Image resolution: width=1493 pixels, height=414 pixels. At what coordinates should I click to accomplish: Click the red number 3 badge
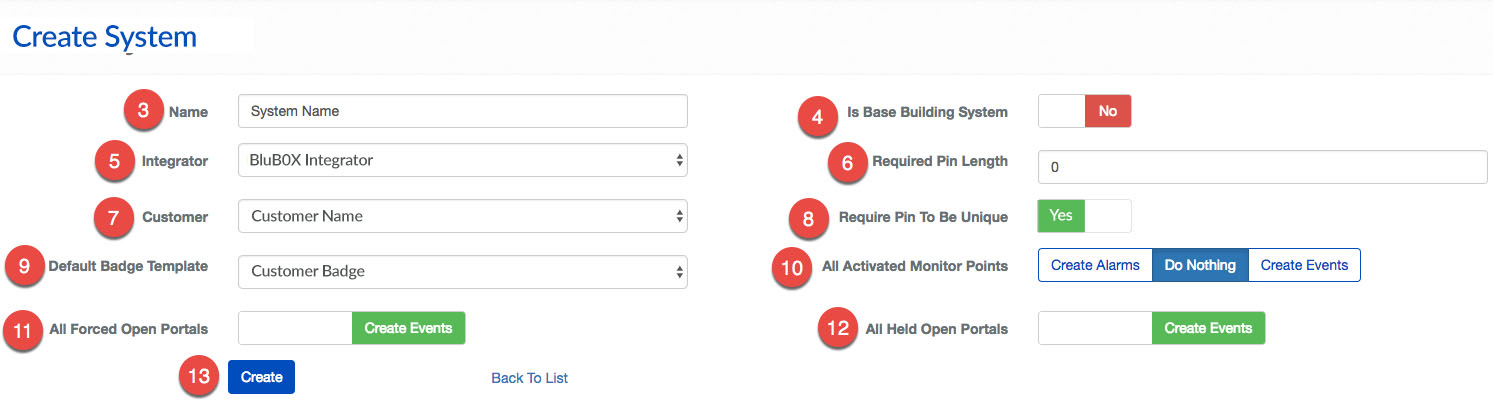point(144,111)
